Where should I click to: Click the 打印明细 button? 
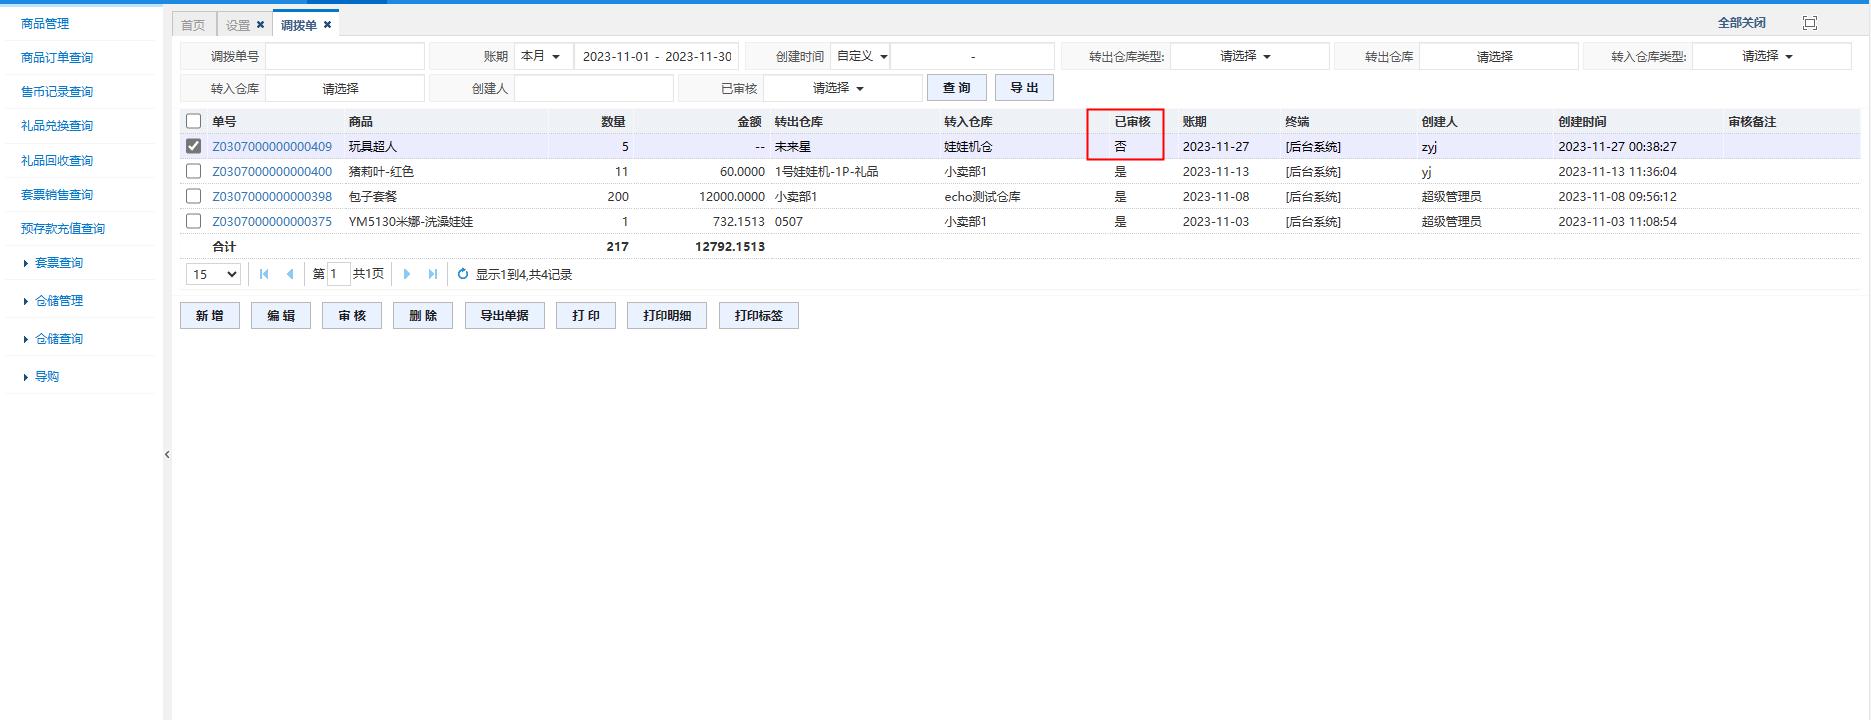(x=667, y=316)
